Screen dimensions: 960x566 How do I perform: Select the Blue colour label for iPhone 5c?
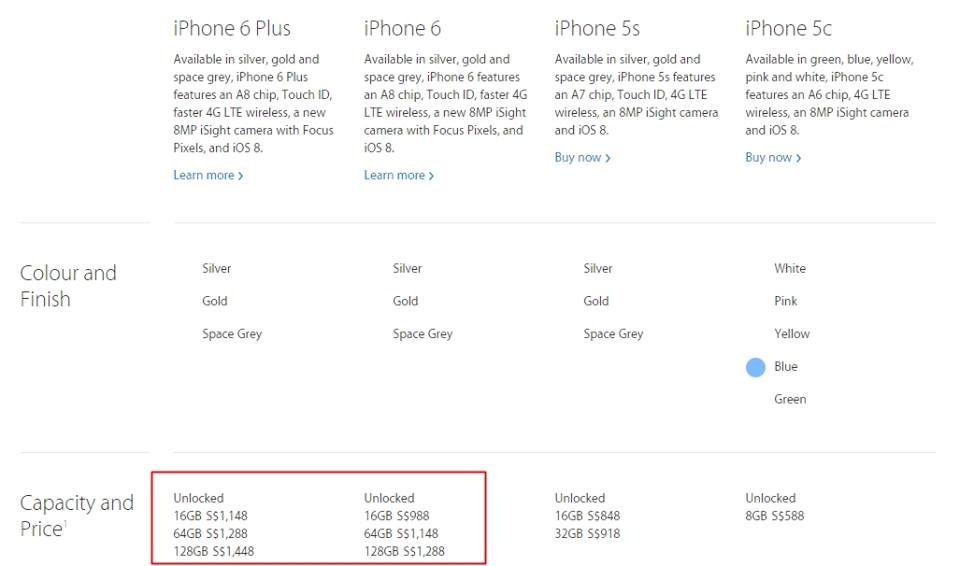click(786, 367)
